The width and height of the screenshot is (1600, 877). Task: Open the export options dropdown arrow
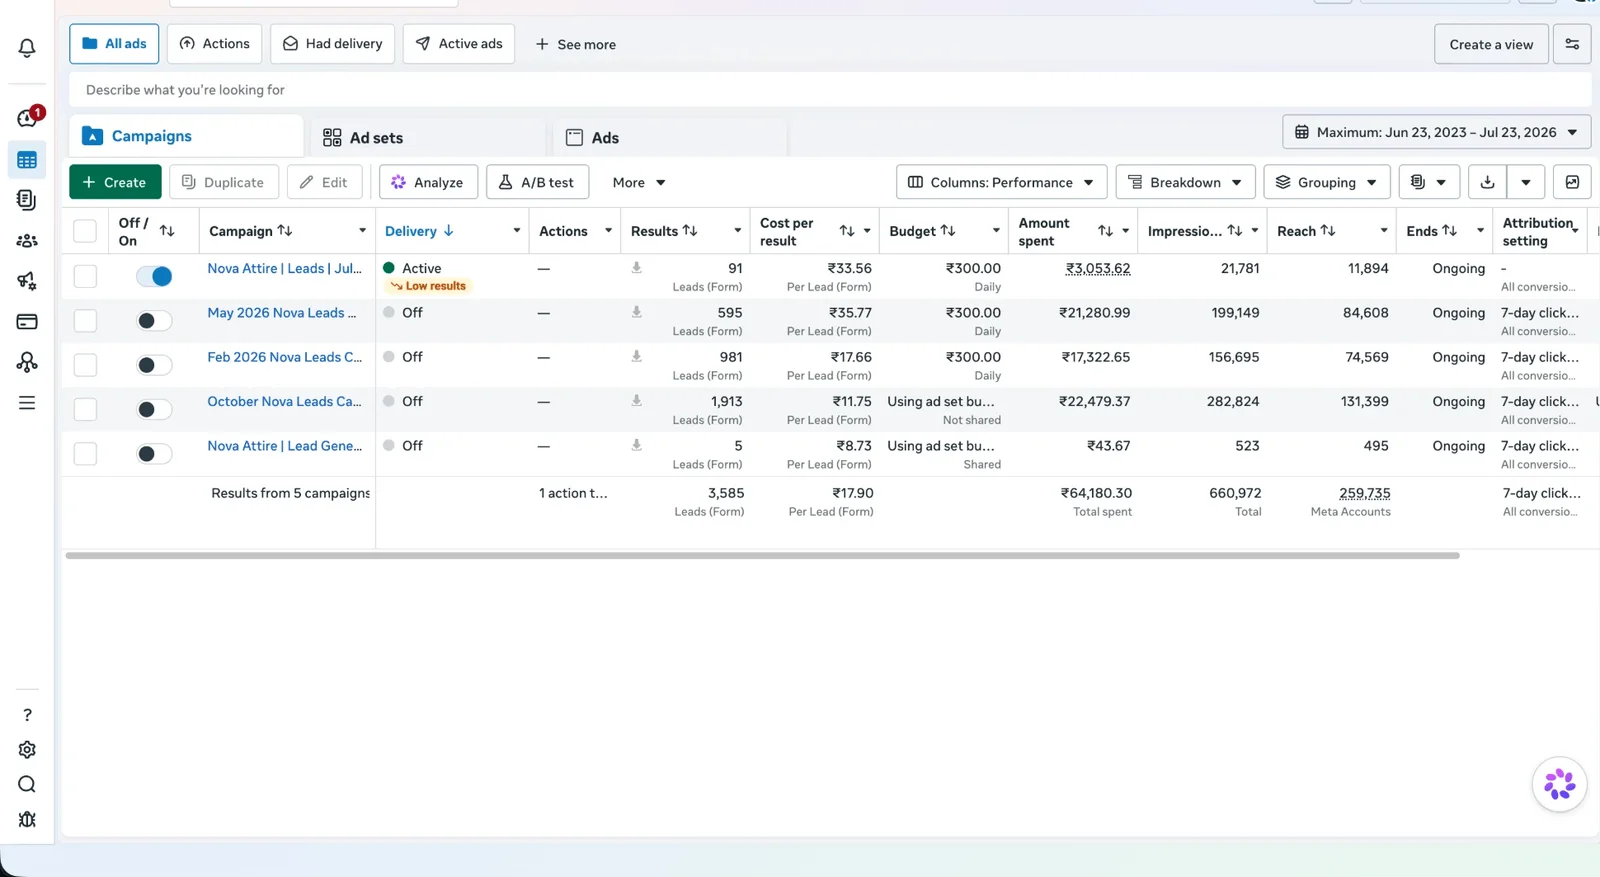tap(1526, 182)
